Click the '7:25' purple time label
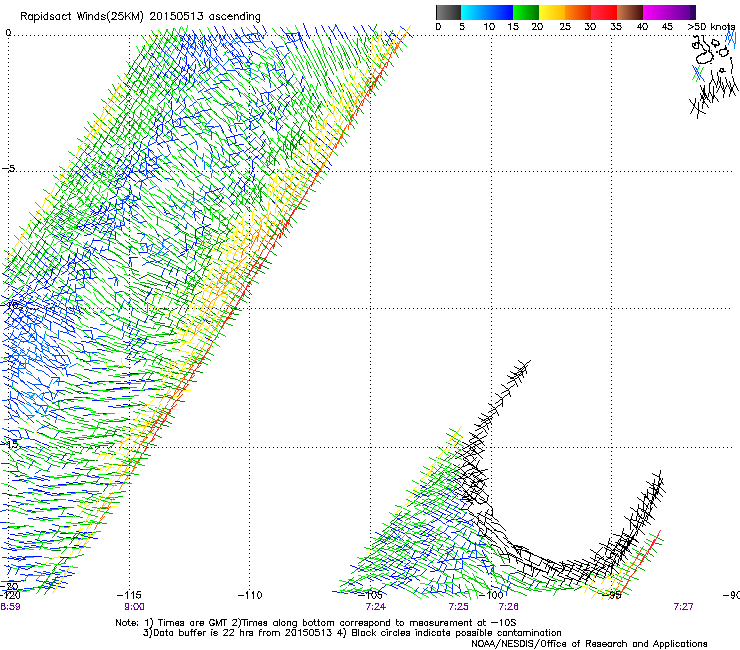740x650 pixels. (x=459, y=607)
